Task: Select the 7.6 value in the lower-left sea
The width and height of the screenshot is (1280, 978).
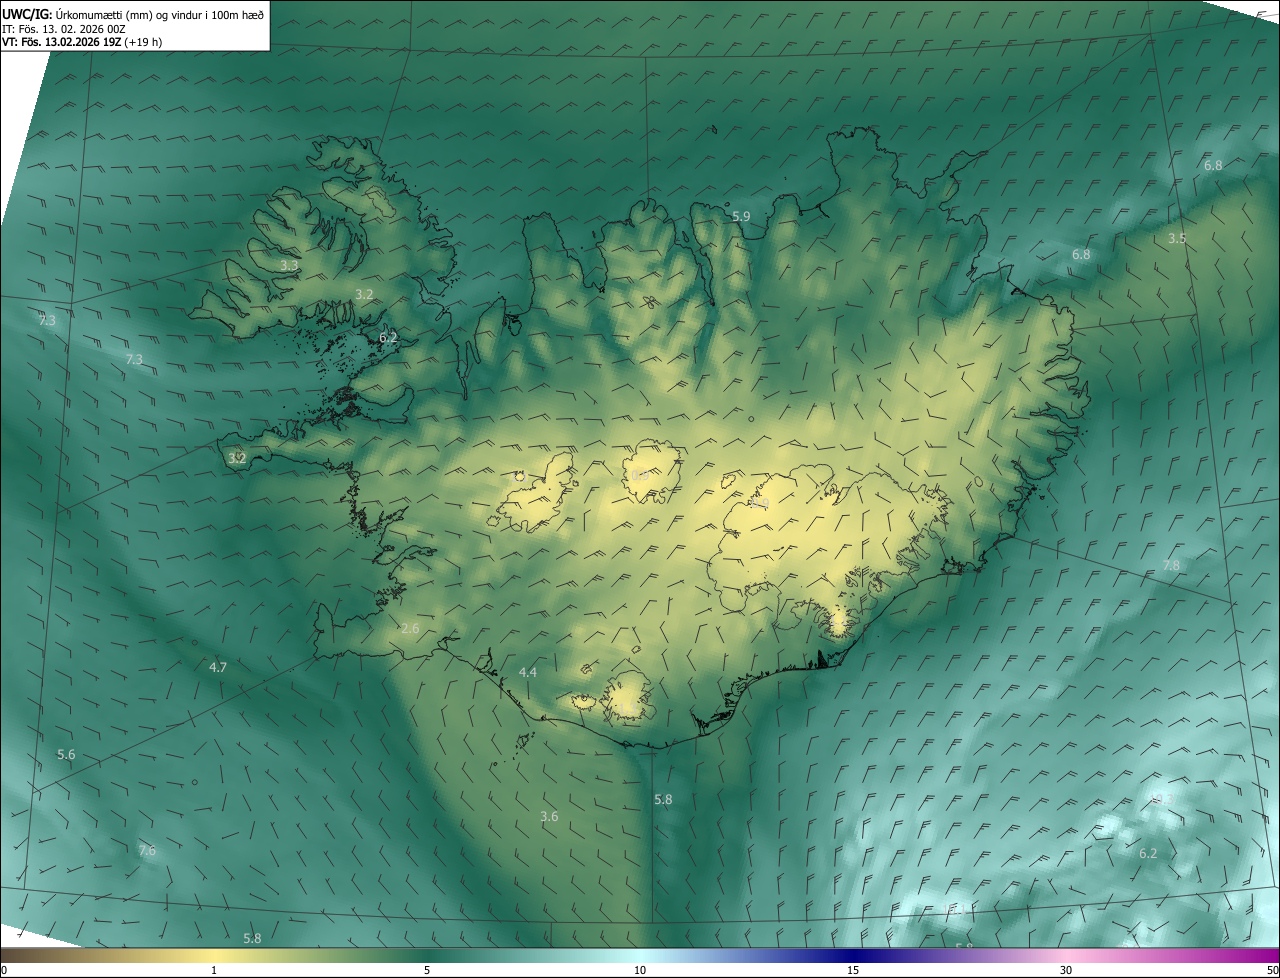Action: pyautogui.click(x=147, y=851)
